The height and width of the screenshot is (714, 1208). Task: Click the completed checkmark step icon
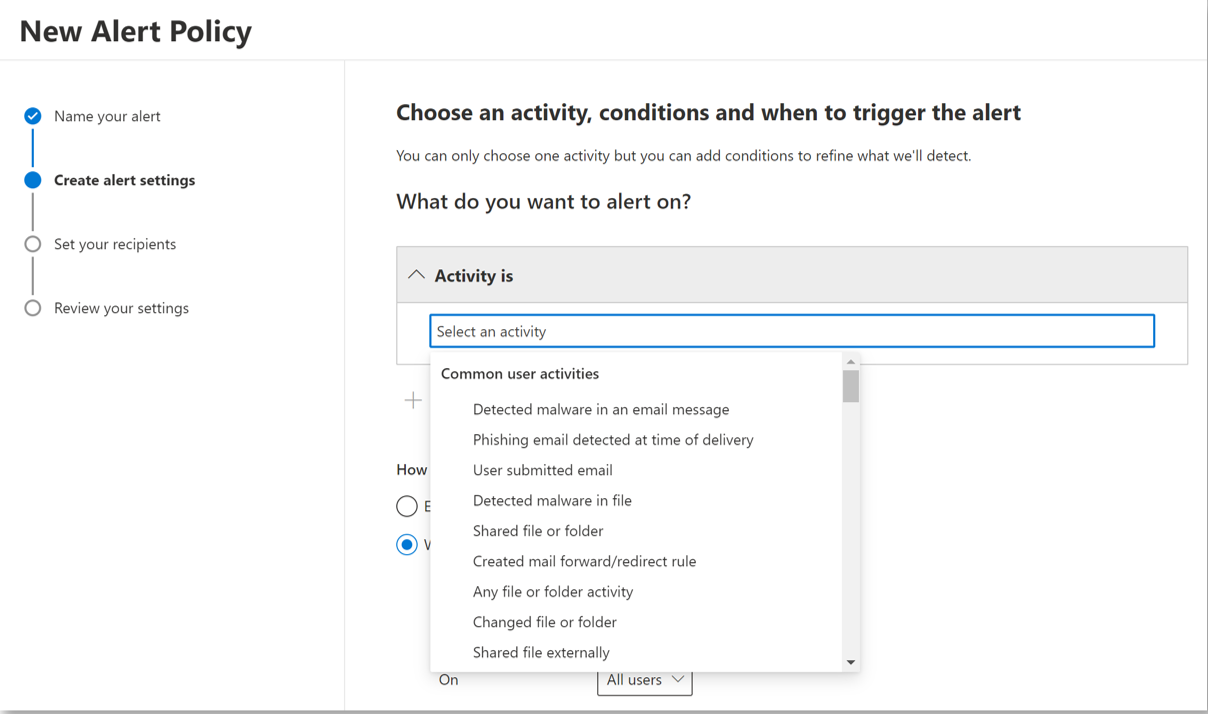[x=33, y=116]
